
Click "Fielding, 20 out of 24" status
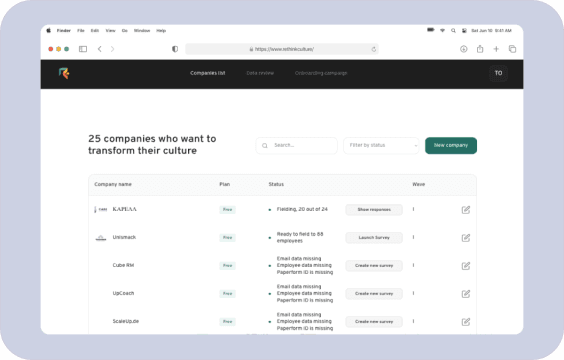[302, 209]
